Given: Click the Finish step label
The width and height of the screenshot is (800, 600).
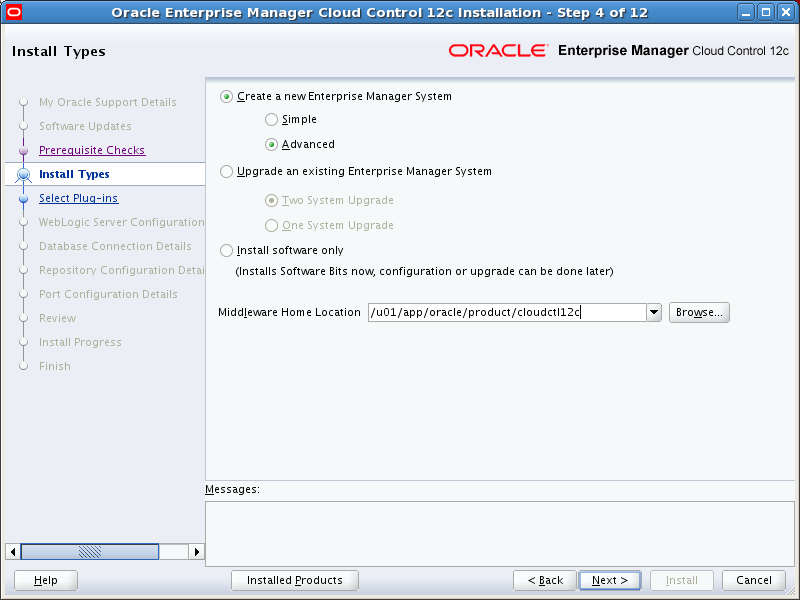Looking at the screenshot, I should pyautogui.click(x=55, y=366).
